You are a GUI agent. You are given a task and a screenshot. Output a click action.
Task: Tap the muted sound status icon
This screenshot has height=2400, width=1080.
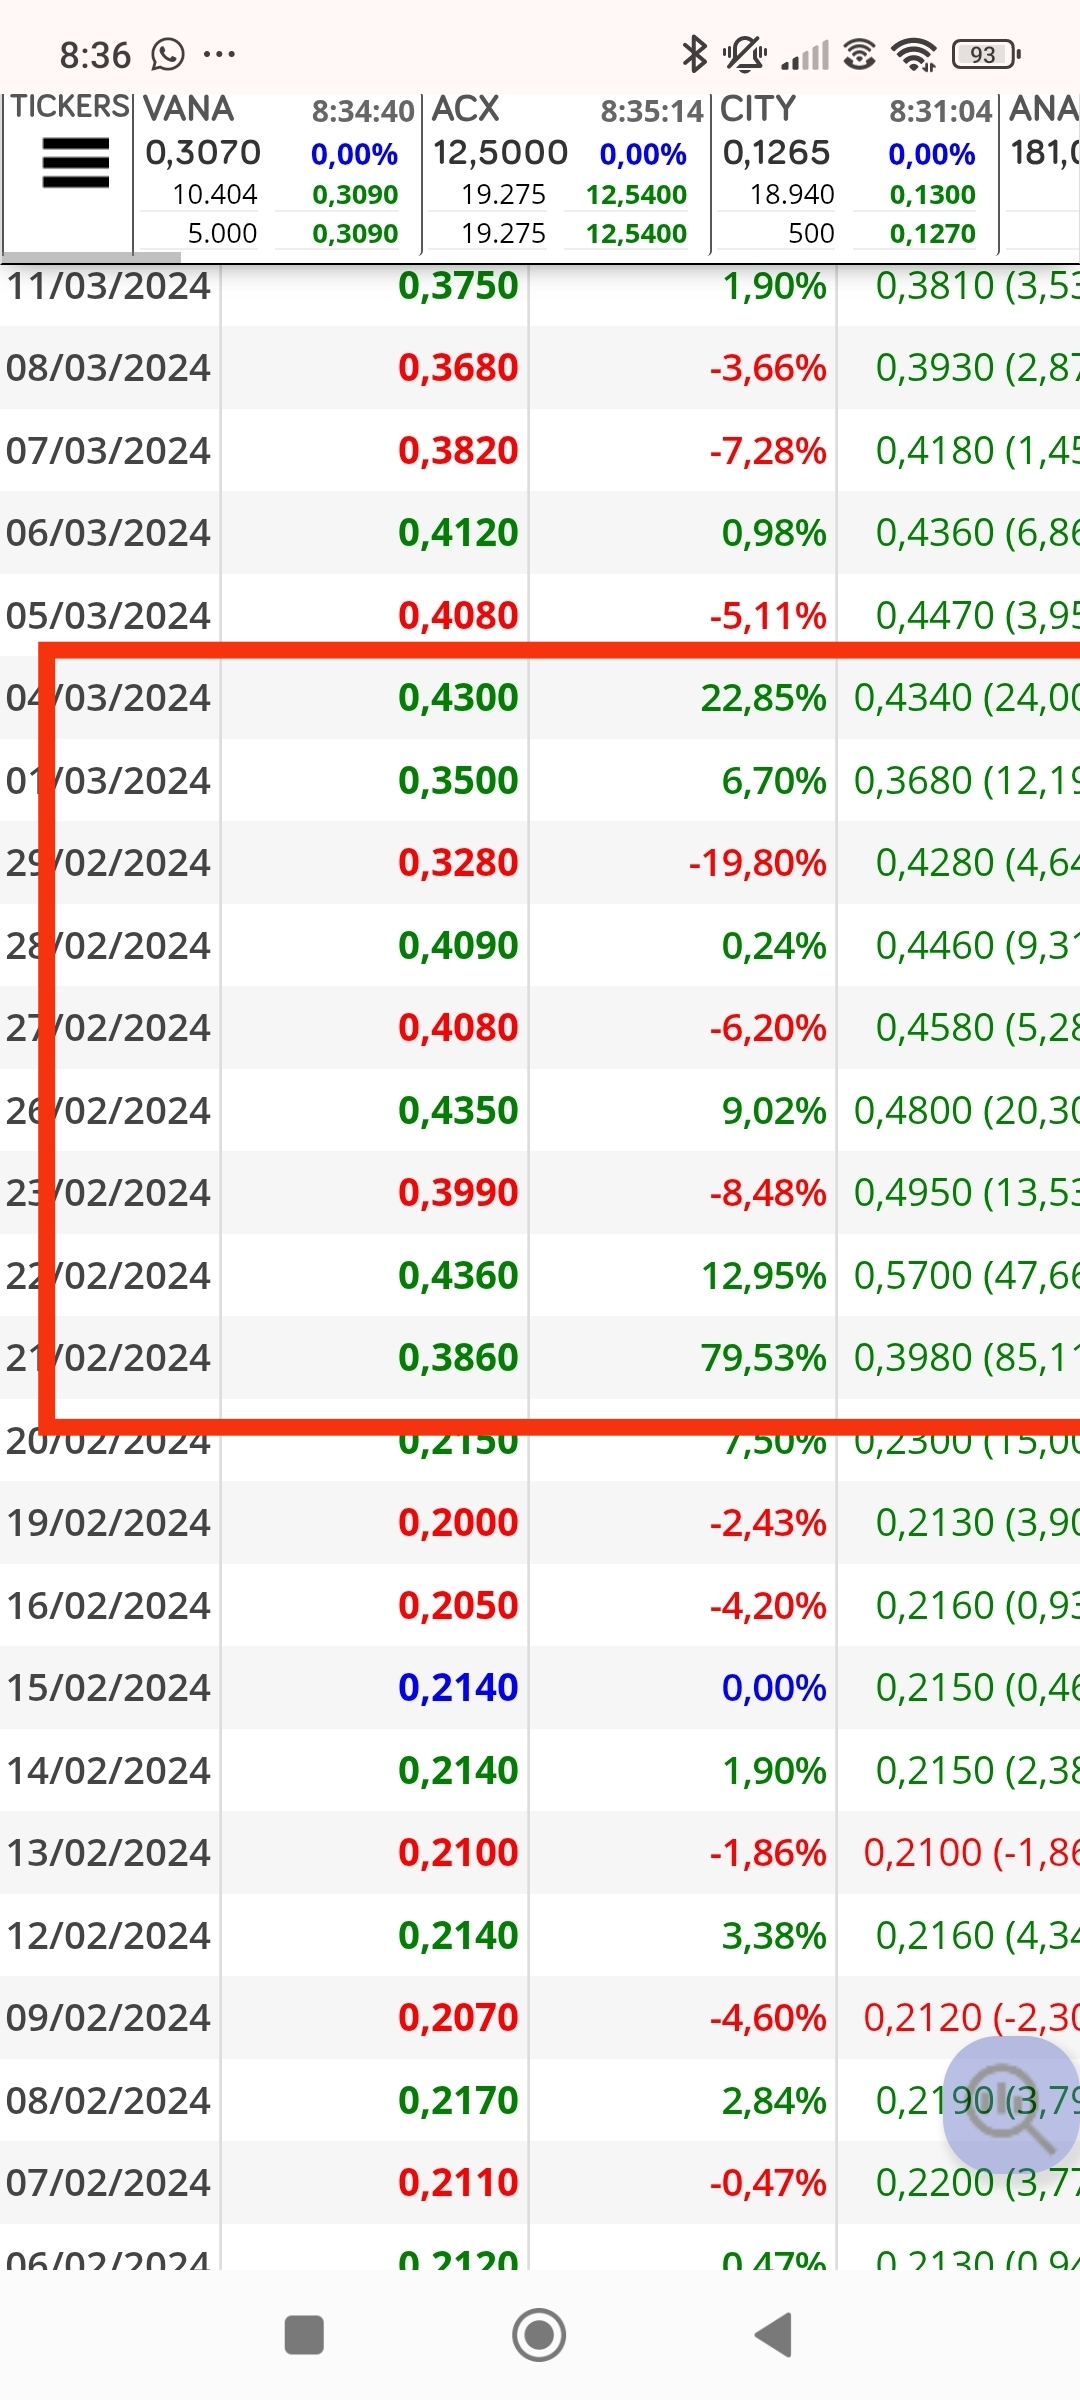pos(745,54)
